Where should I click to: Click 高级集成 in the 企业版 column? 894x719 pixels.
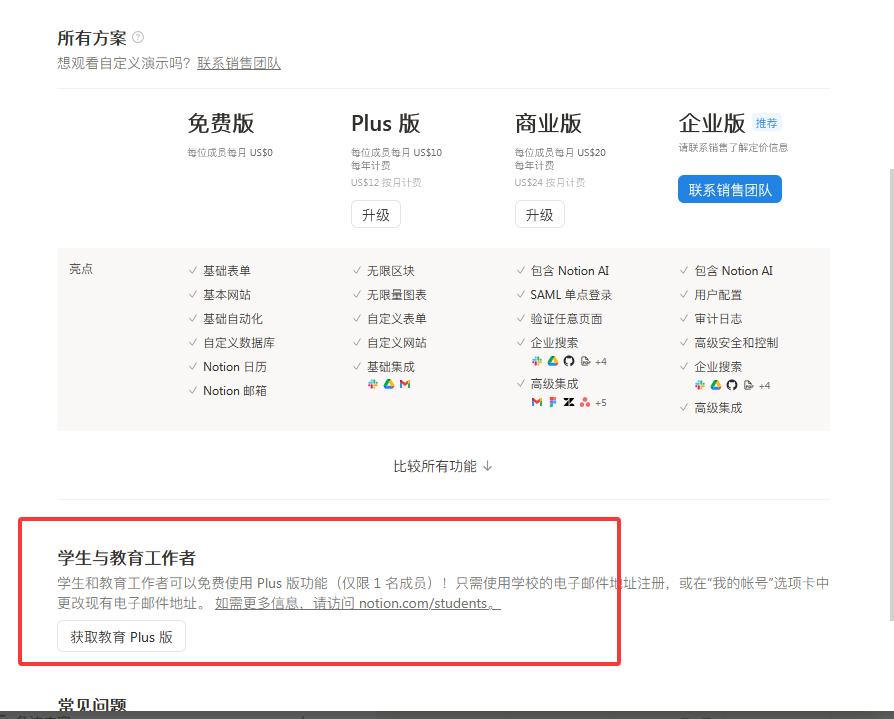coord(718,408)
